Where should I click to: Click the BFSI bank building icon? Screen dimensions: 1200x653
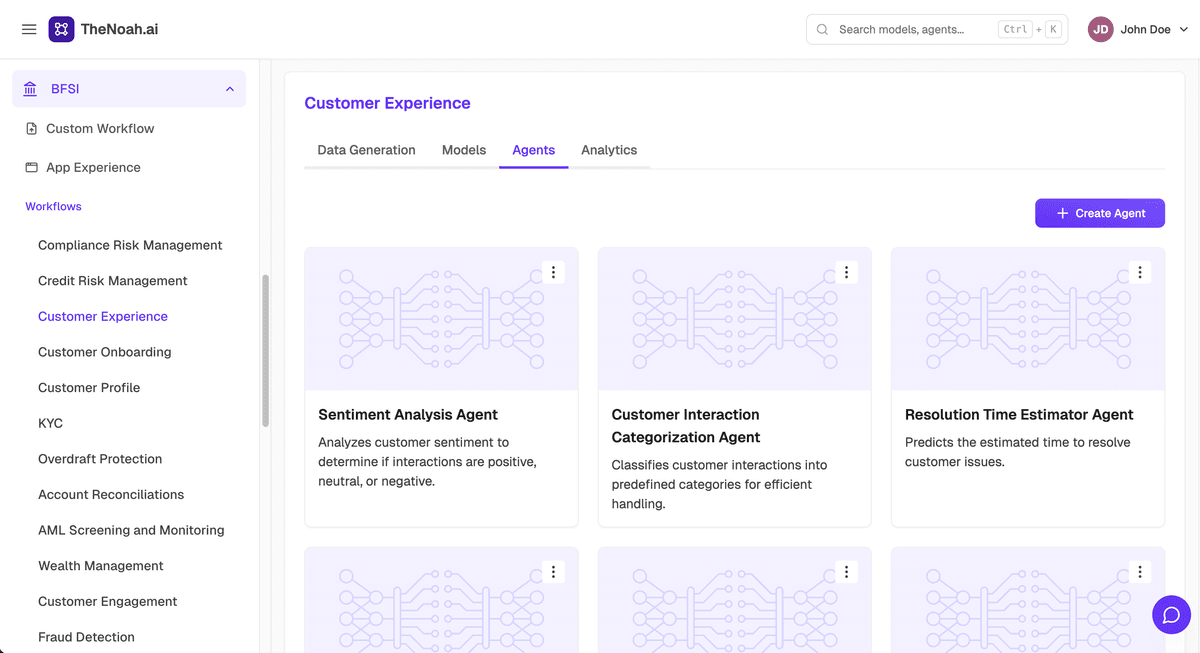(30, 89)
